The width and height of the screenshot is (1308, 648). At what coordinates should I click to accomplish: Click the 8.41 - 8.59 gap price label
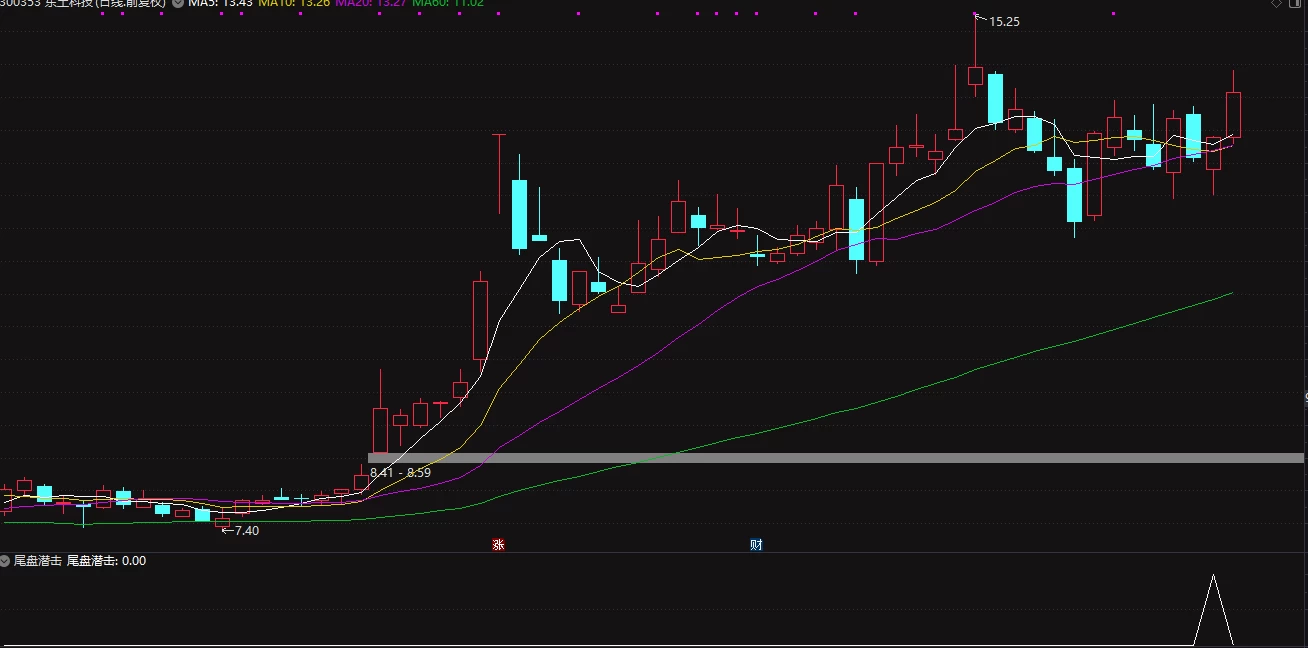(400, 472)
